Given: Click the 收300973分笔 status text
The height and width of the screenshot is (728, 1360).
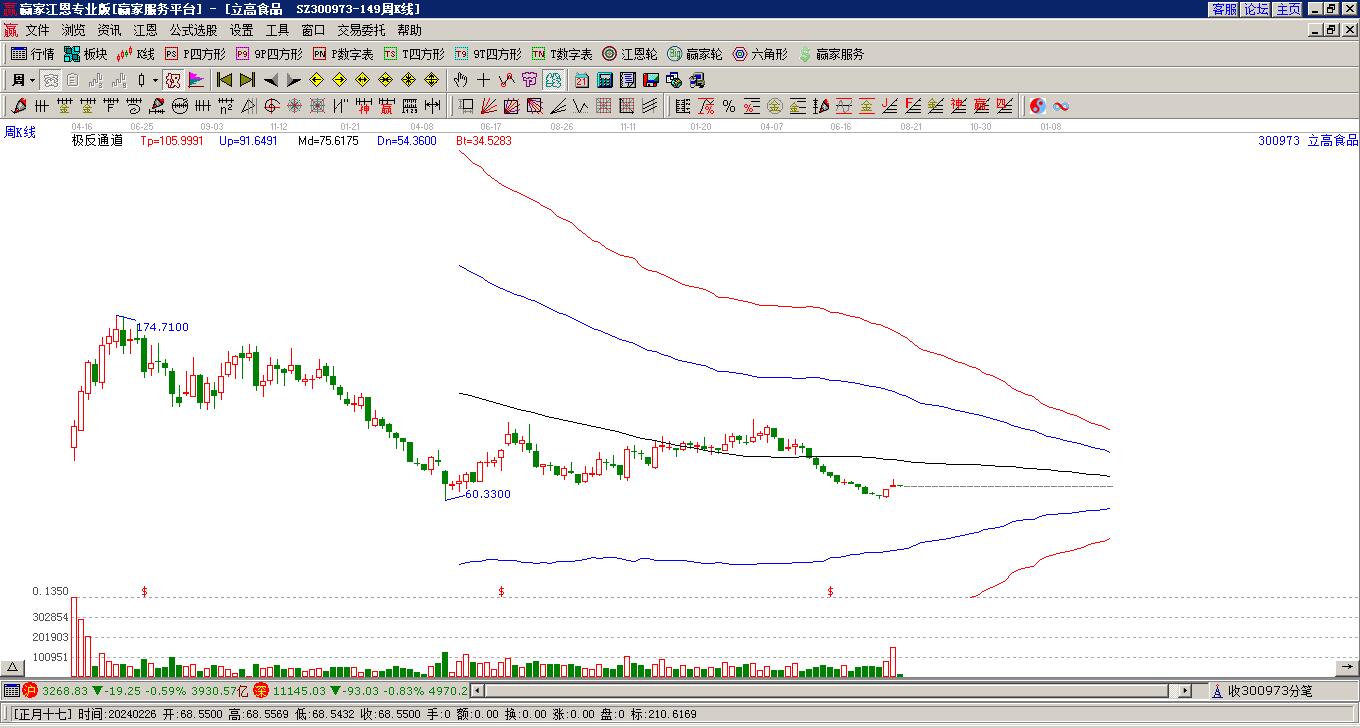Looking at the screenshot, I should 1270,690.
